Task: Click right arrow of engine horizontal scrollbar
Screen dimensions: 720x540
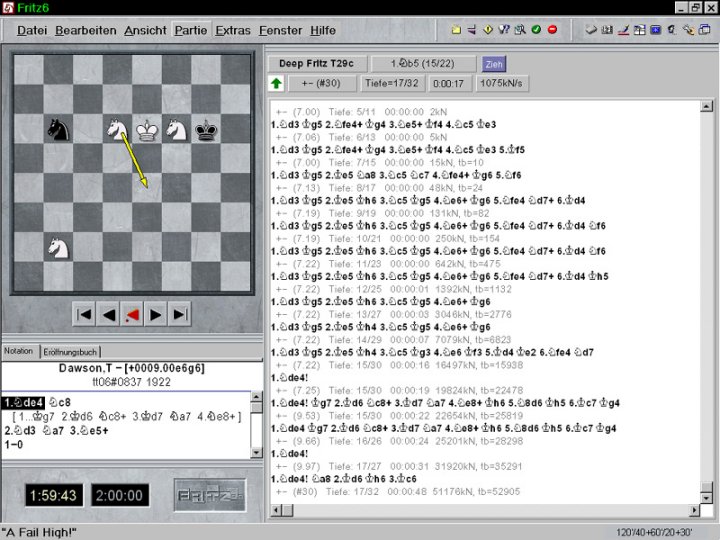Action: tap(695, 510)
